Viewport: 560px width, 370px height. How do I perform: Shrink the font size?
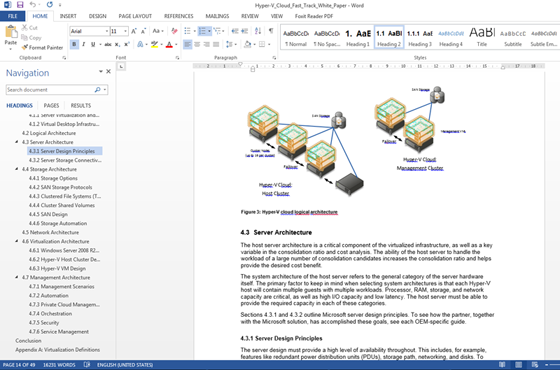coord(143,31)
